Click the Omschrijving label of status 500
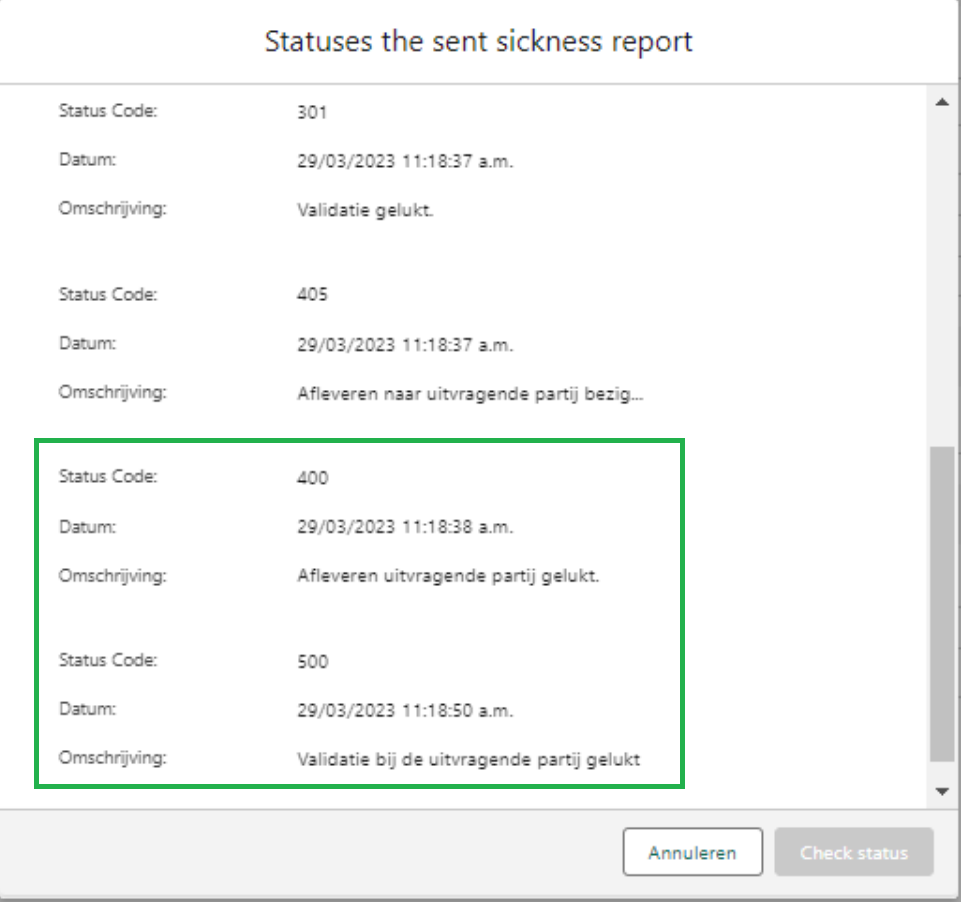 click(113, 758)
